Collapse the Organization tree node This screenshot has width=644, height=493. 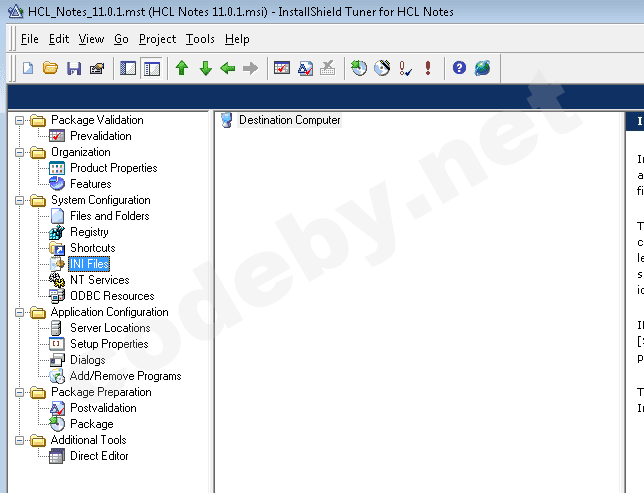tap(19, 152)
